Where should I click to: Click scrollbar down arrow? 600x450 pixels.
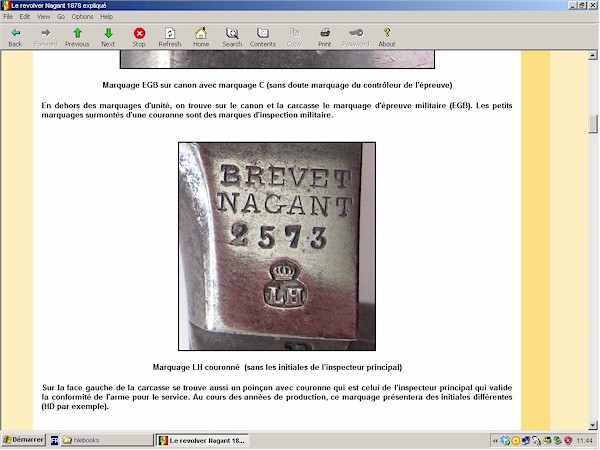593,425
